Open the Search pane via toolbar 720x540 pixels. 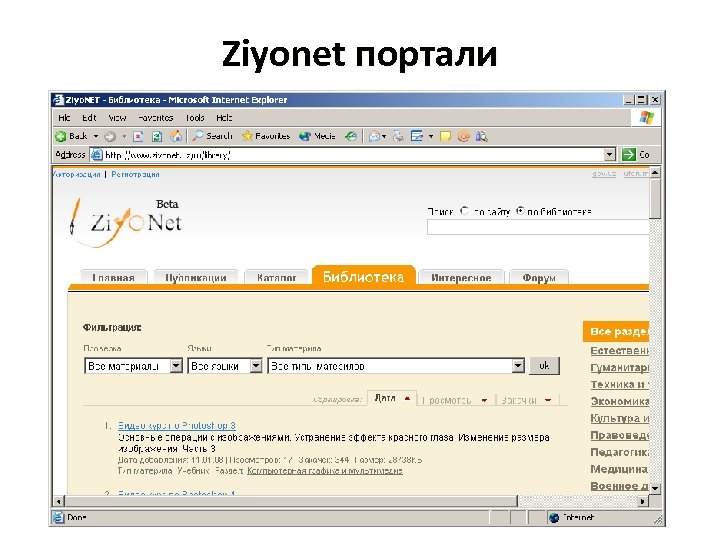(213, 136)
